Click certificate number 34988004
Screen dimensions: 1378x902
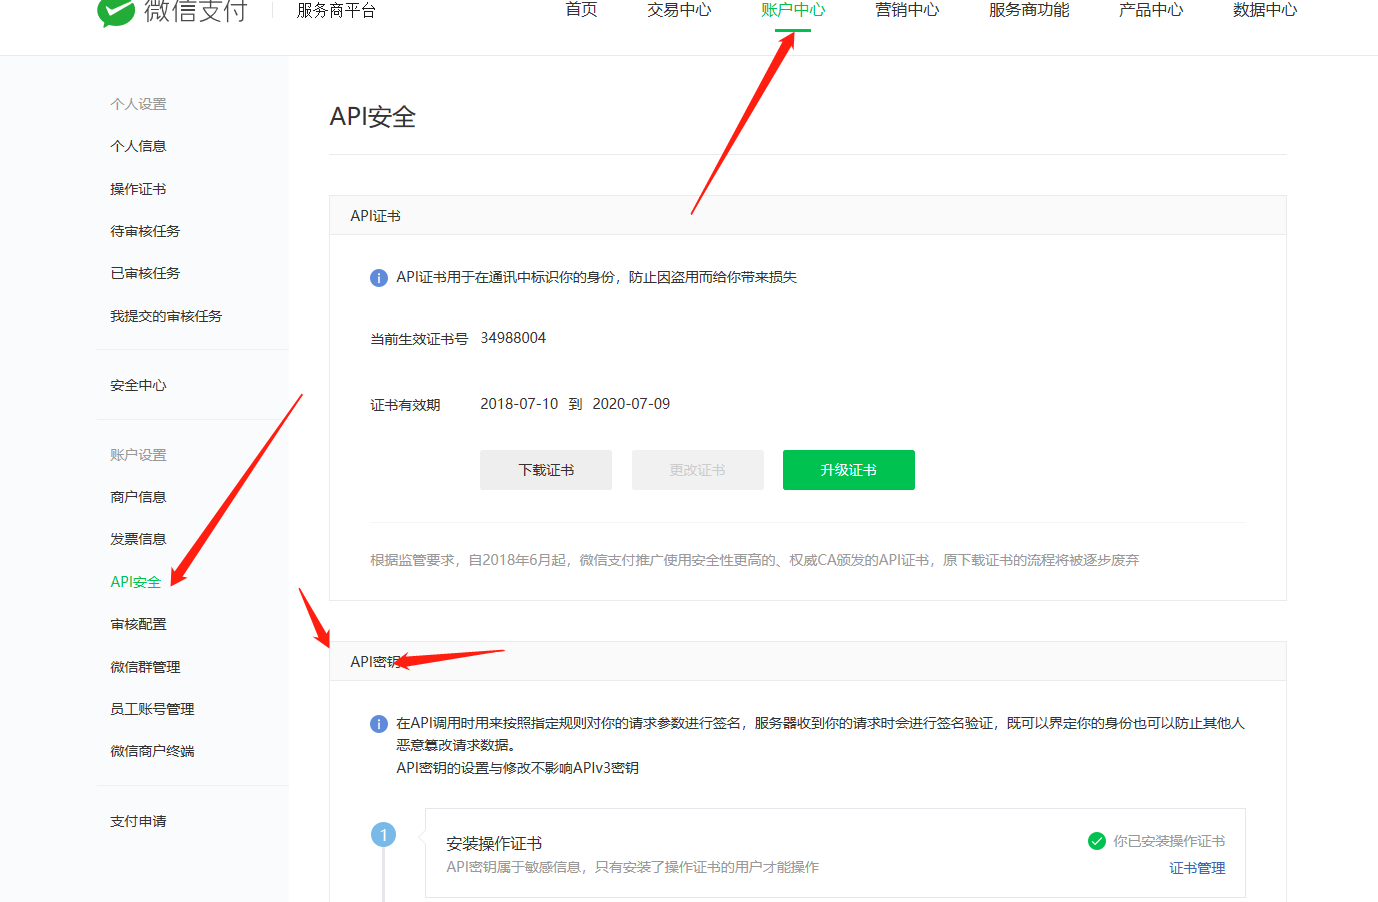(x=513, y=338)
